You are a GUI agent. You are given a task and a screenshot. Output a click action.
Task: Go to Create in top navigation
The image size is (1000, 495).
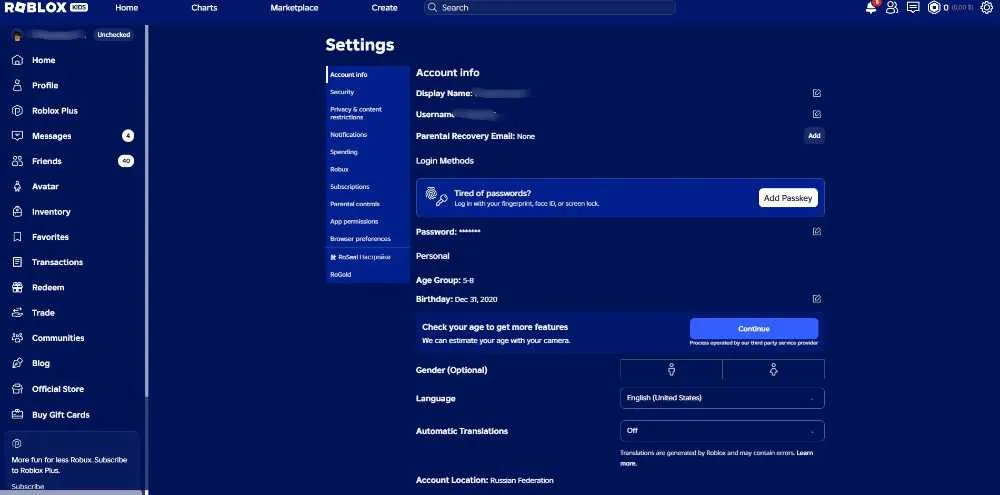(x=385, y=8)
